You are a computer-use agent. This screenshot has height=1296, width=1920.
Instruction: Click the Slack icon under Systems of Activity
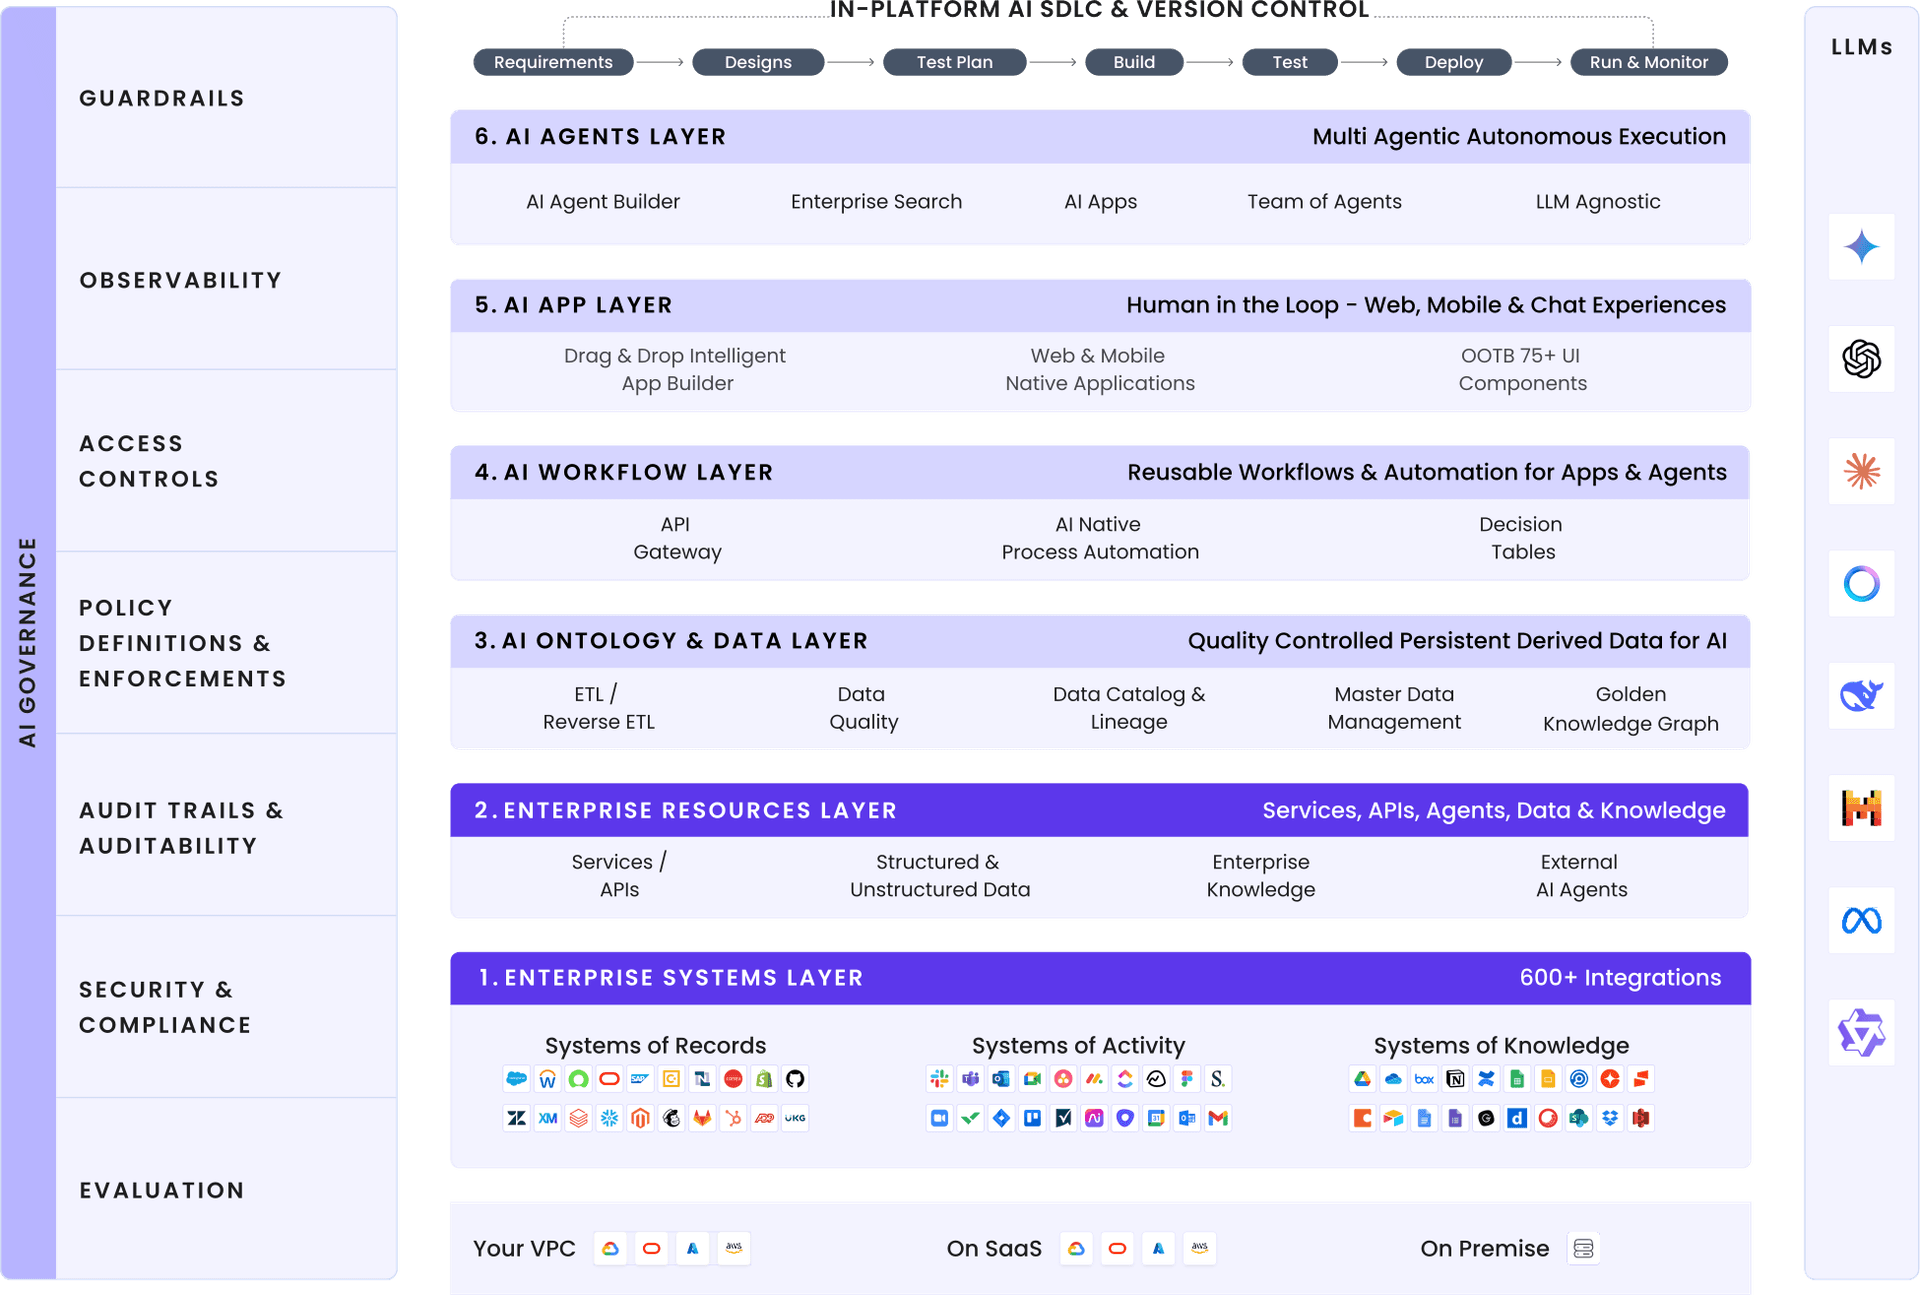point(937,1079)
